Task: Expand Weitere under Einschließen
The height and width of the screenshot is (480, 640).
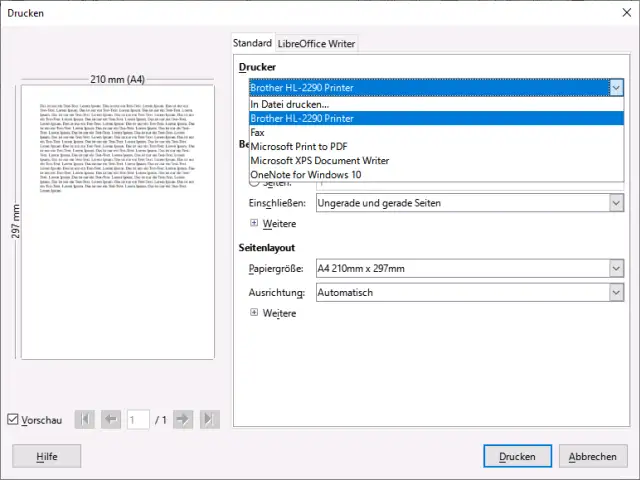Action: (254, 224)
